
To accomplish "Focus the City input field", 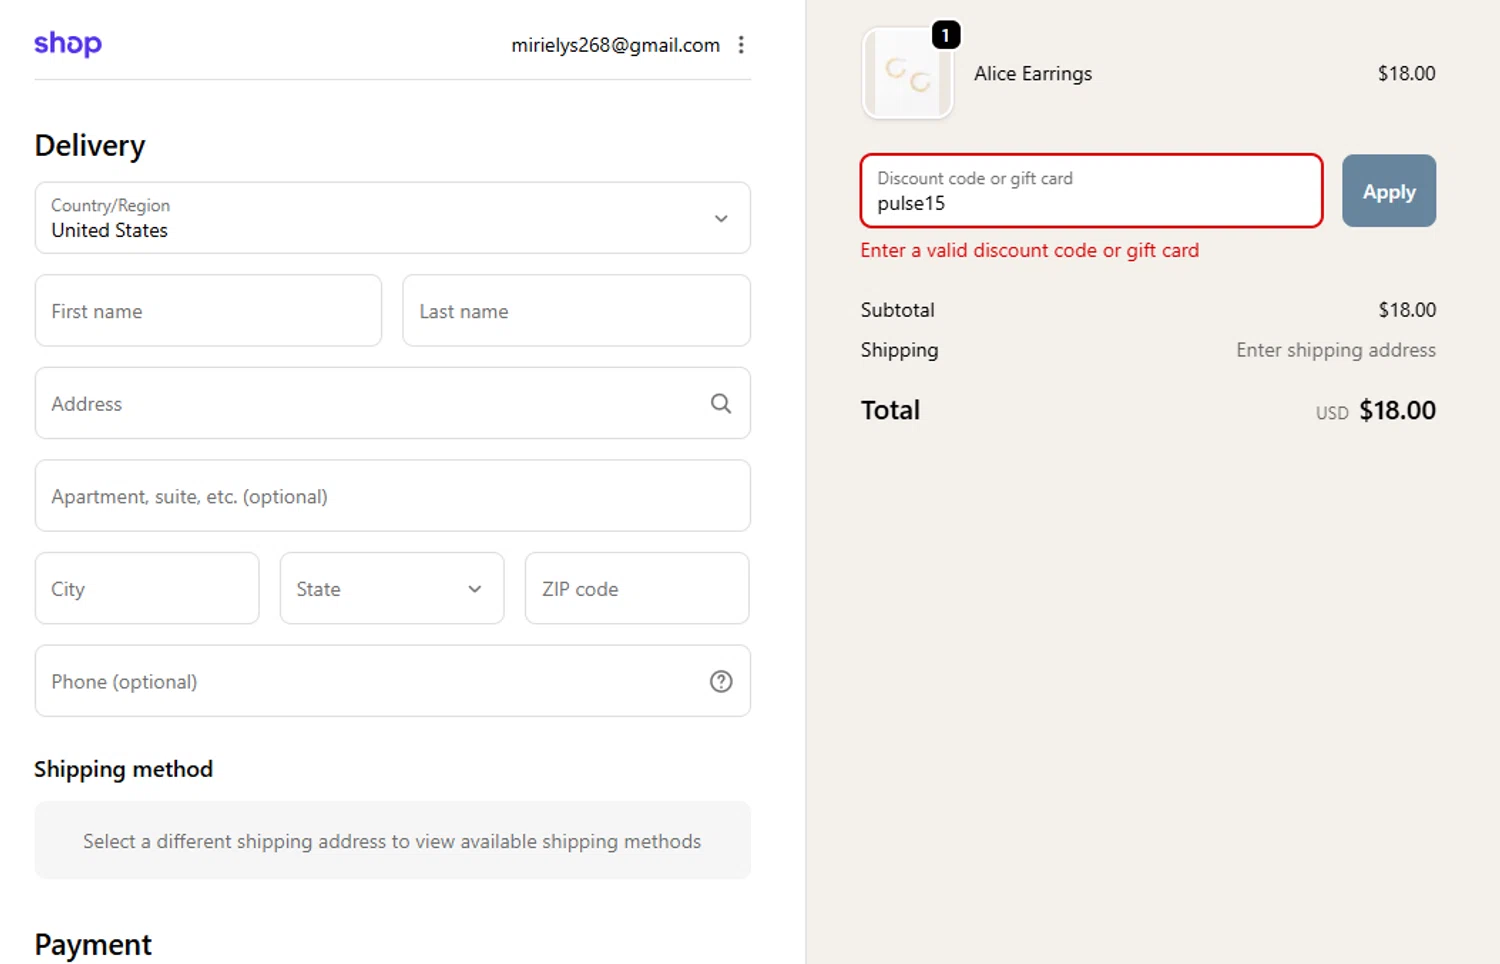I will click(x=147, y=589).
